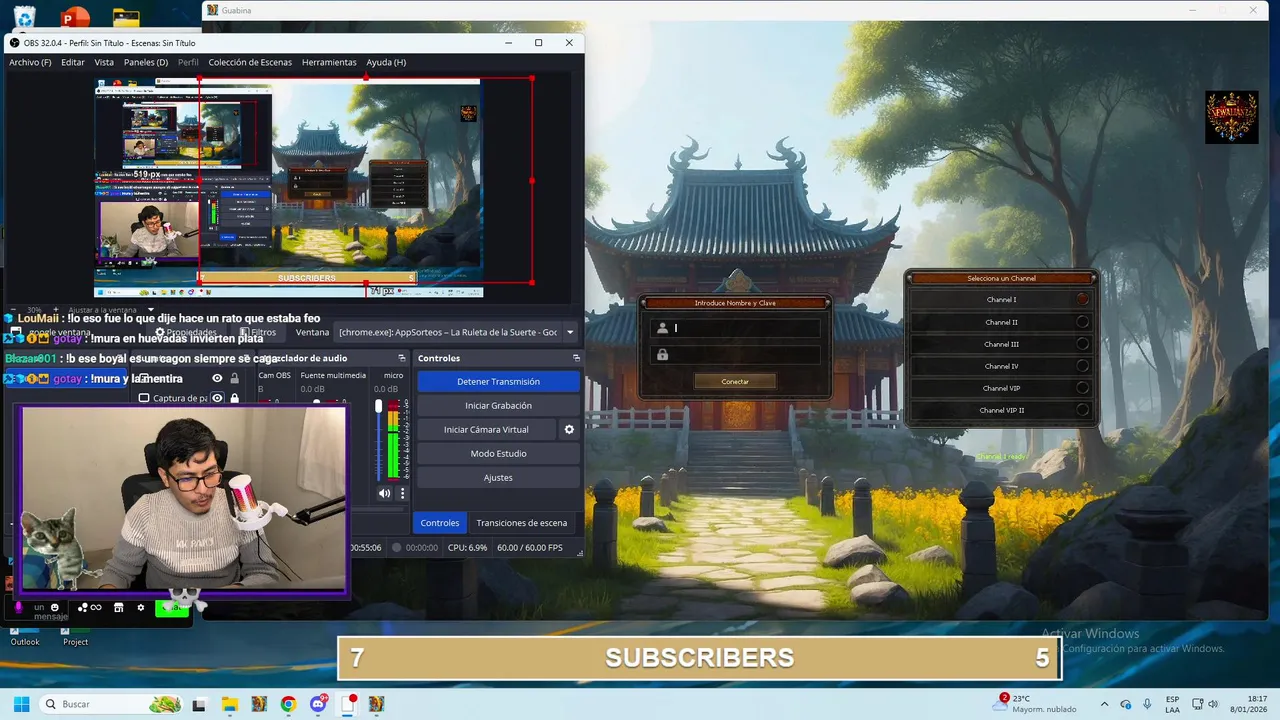Toggle visibility eye of Captura de pa source
The image size is (1280, 720).
click(217, 398)
